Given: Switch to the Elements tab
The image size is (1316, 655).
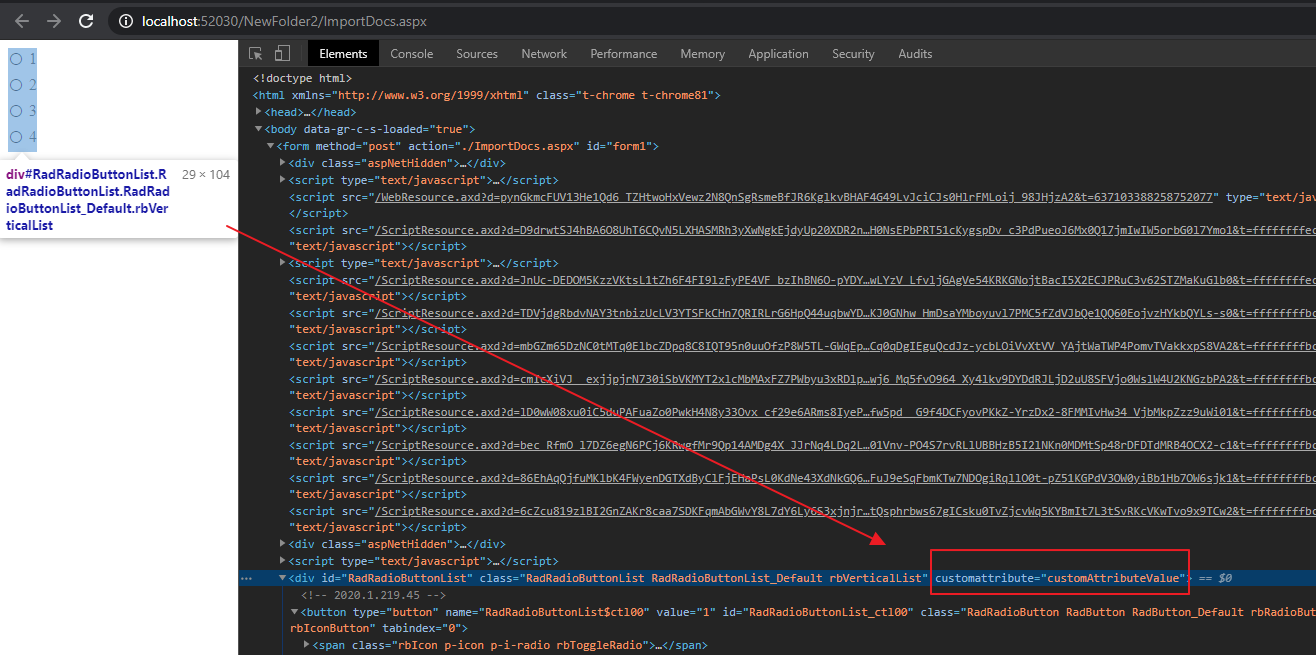Looking at the screenshot, I should pyautogui.click(x=343, y=54).
